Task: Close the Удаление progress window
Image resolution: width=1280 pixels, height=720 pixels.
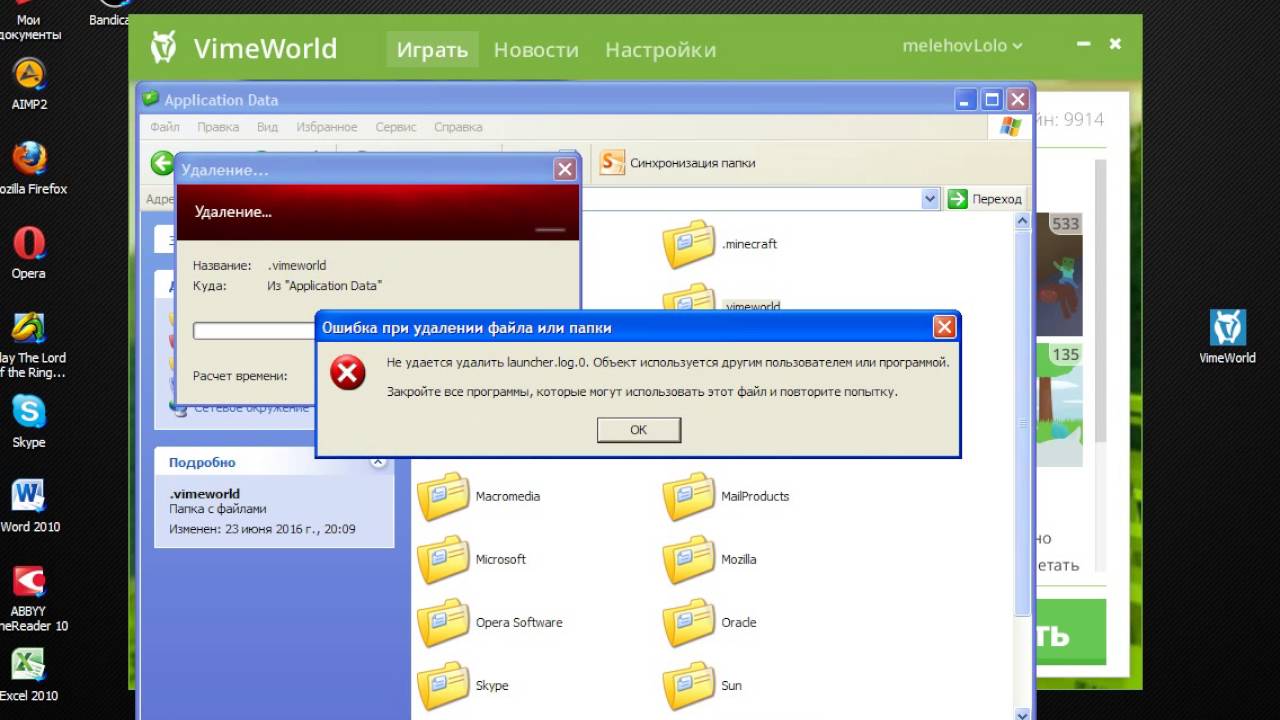Action: pos(565,170)
